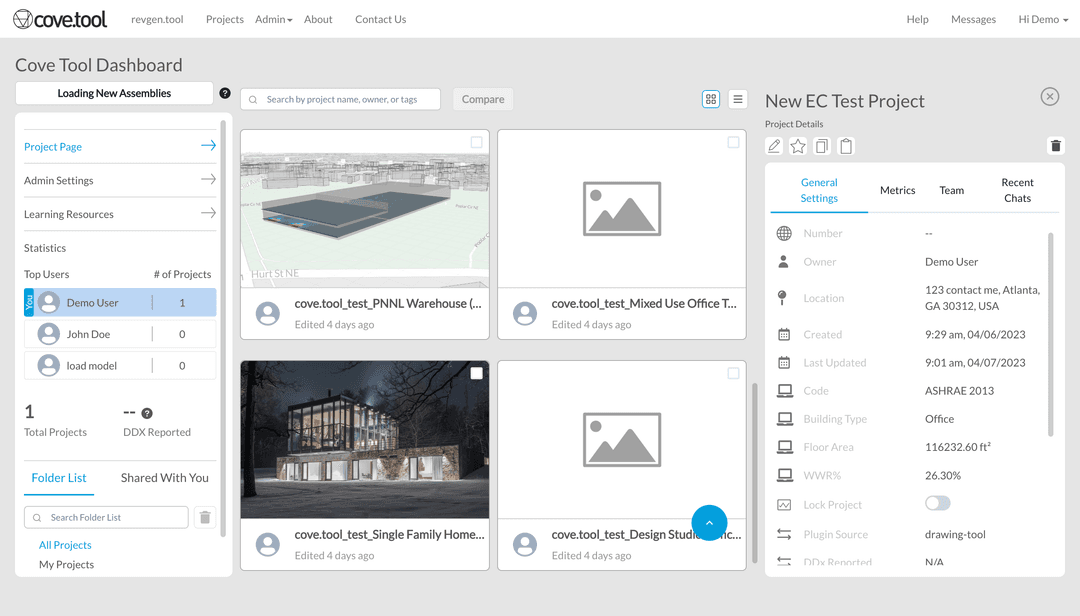1080x616 pixels.
Task: Click the '116232.60 ft²' floor area value
Action: 957,447
